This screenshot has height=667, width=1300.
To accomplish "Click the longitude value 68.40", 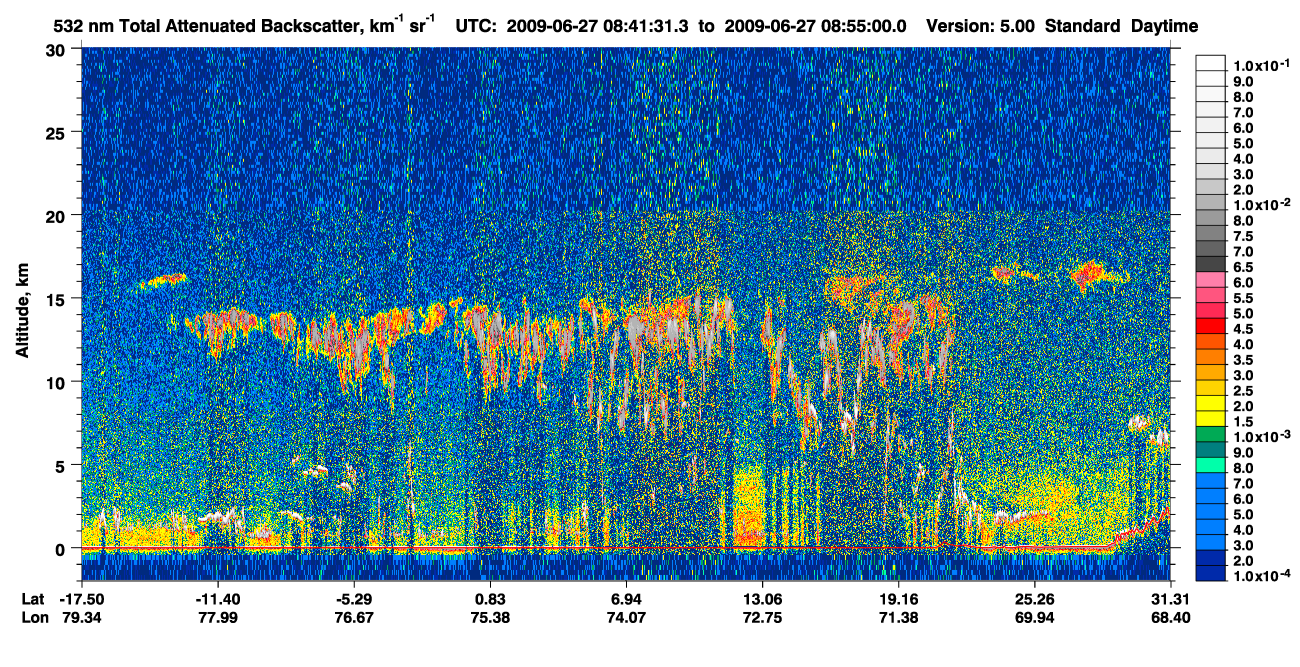I will pyautogui.click(x=1170, y=618).
